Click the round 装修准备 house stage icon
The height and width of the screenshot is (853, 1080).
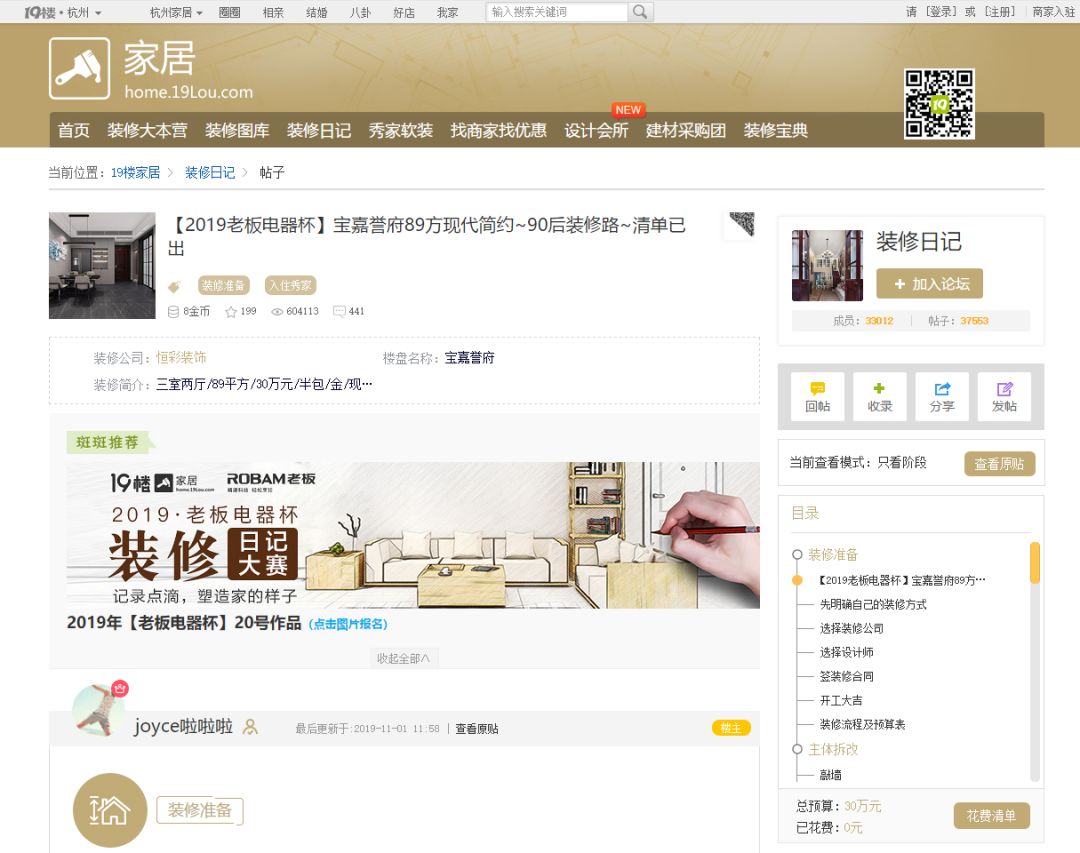tap(110, 810)
